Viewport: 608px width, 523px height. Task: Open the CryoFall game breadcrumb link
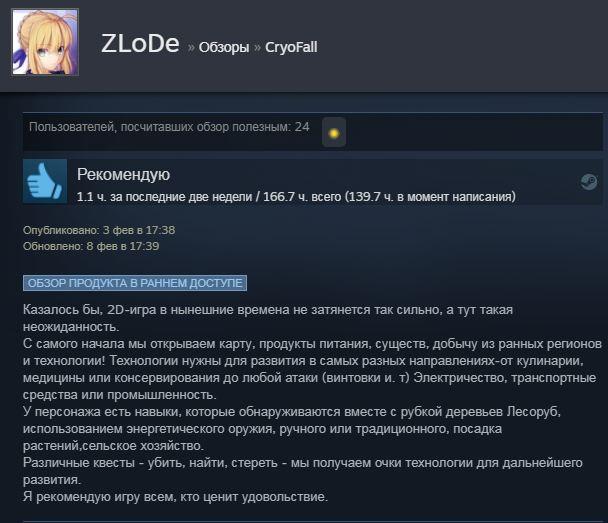click(291, 47)
